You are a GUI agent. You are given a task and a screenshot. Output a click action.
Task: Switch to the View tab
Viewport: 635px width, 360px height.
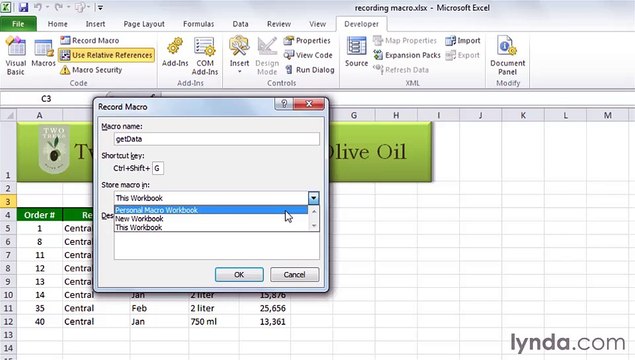pyautogui.click(x=318, y=24)
